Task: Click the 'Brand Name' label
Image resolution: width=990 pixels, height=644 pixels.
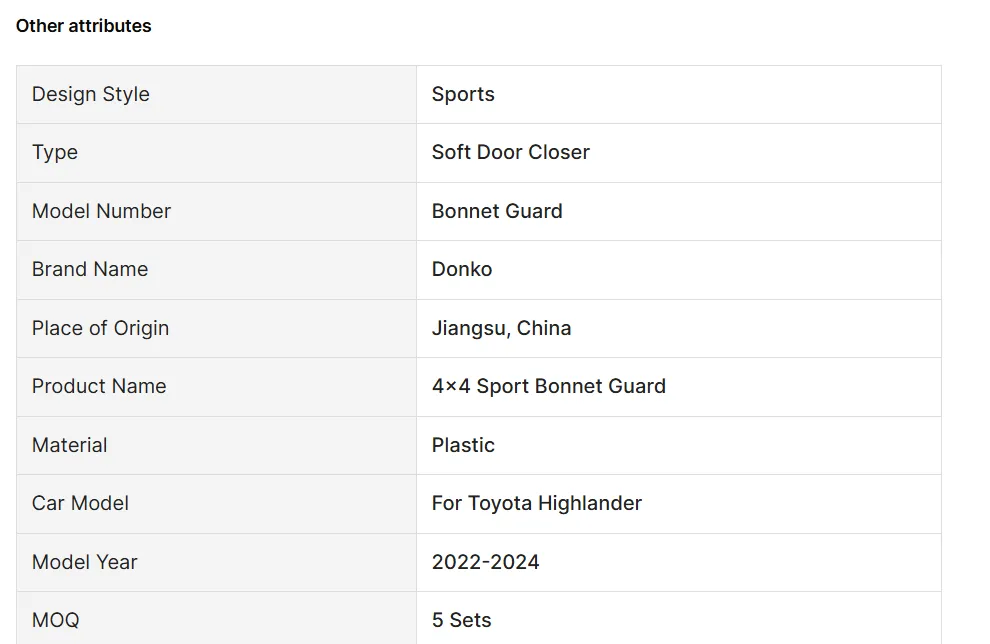Action: 90,269
